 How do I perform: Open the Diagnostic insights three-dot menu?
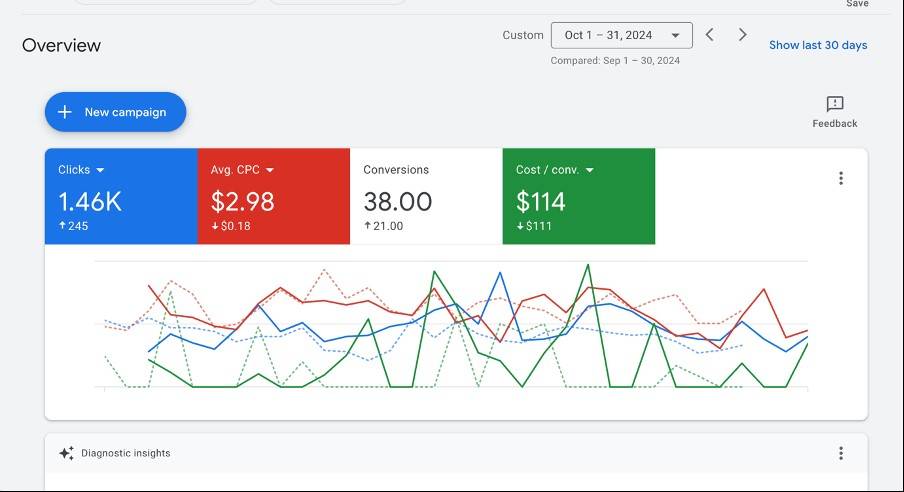click(840, 453)
